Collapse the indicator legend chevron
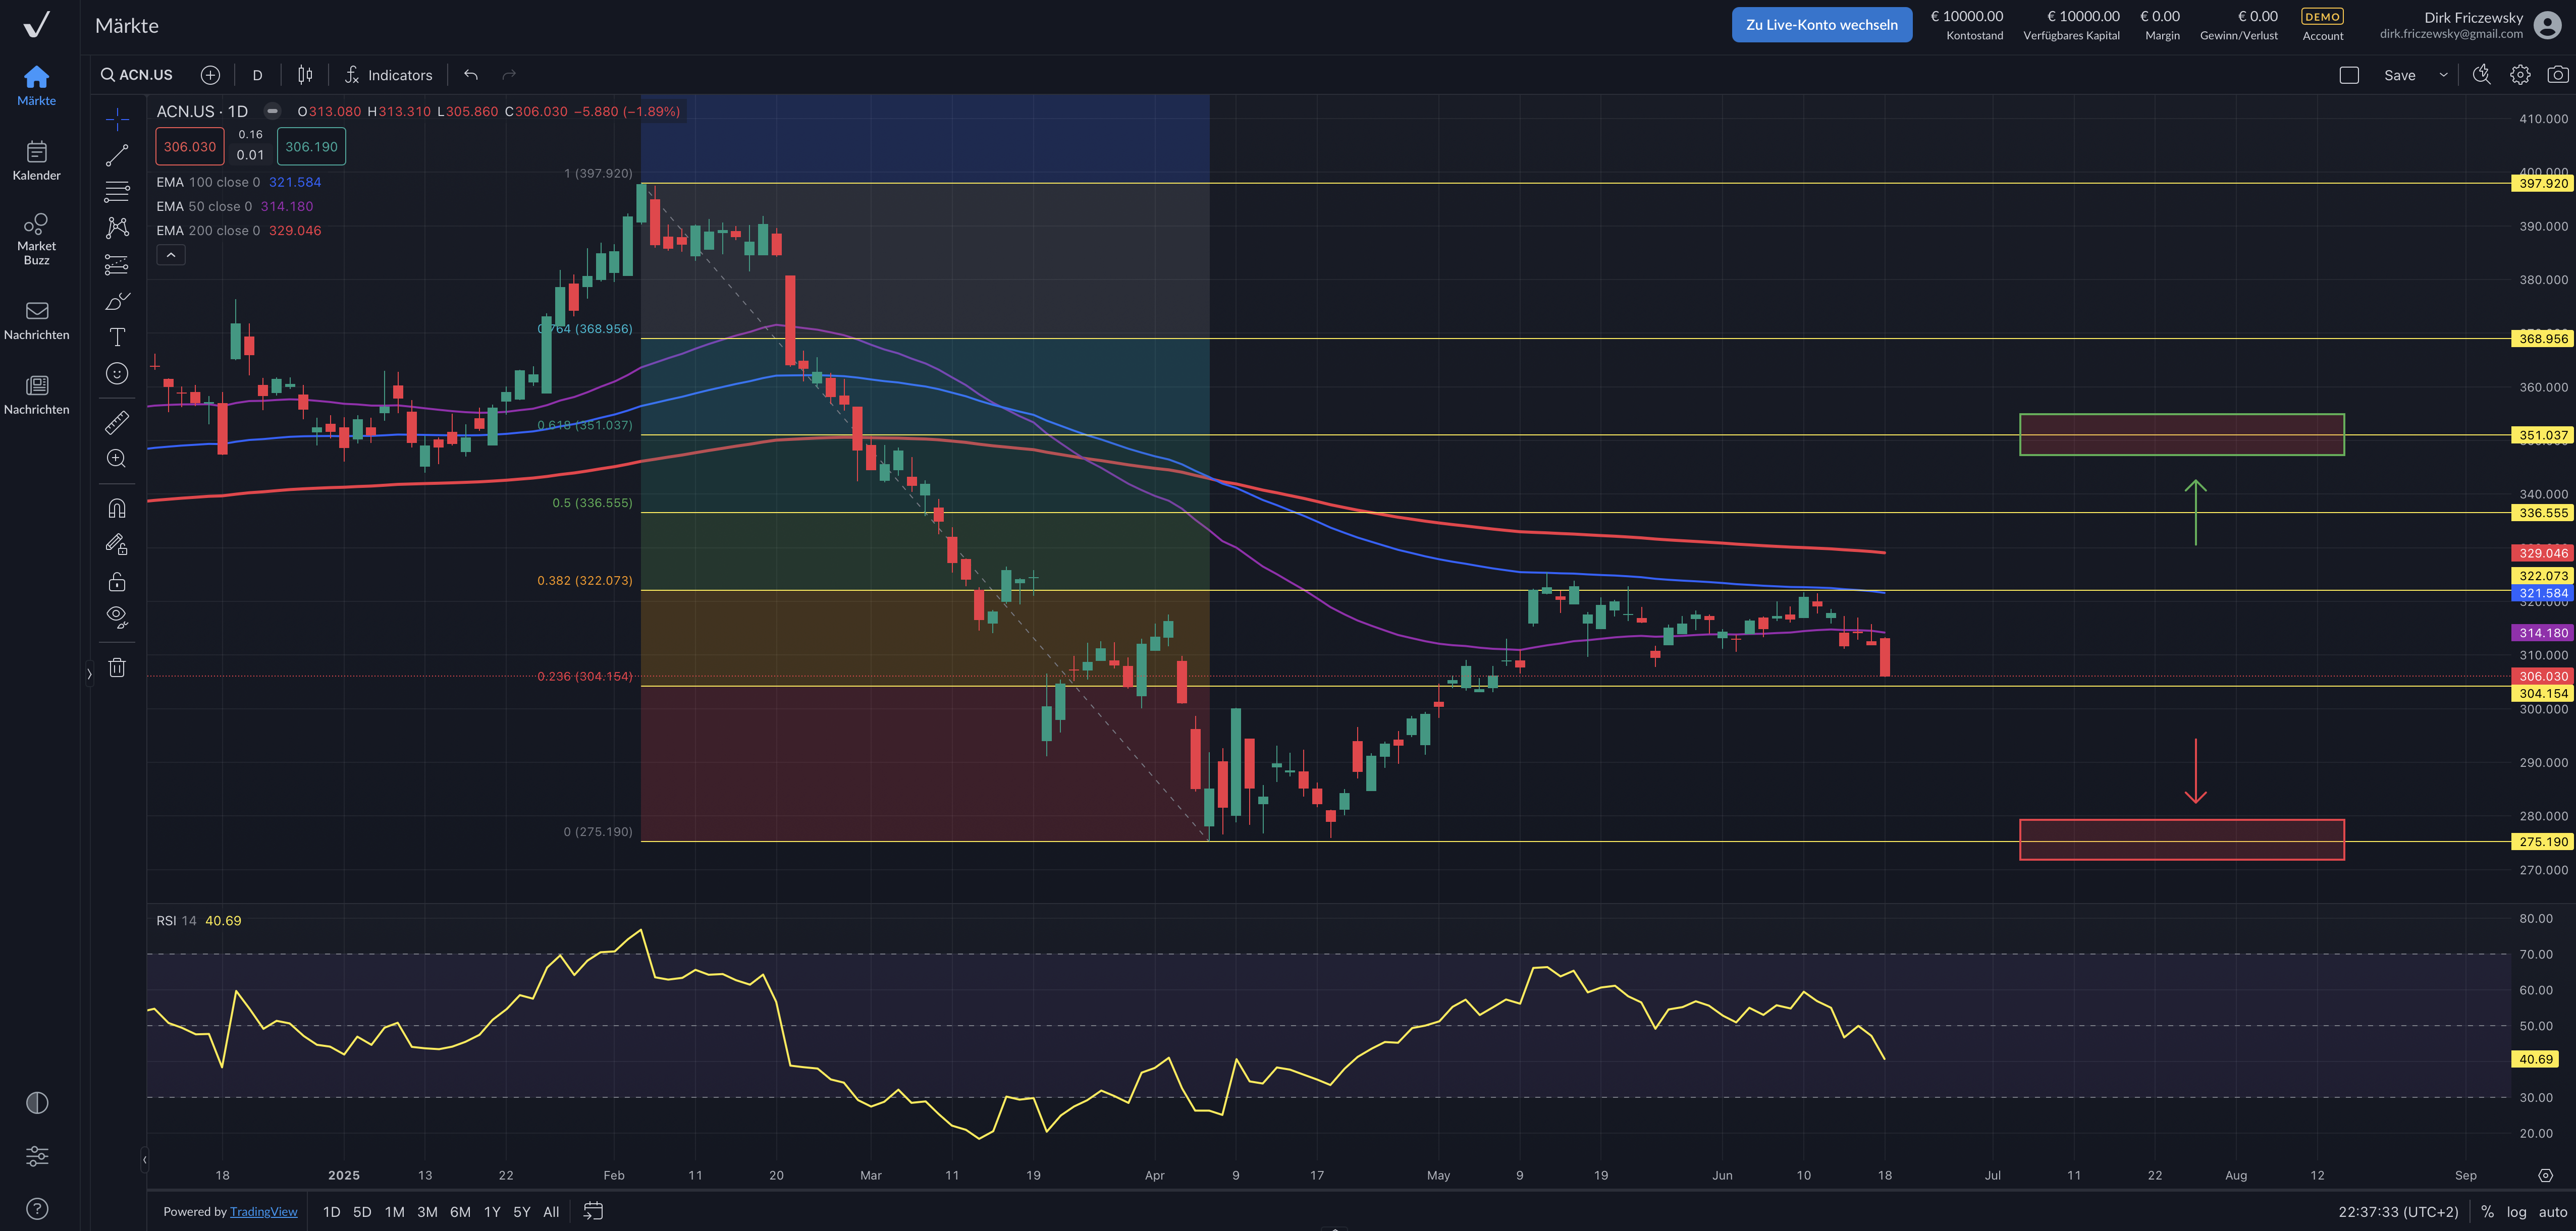The image size is (2576, 1231). tap(171, 255)
